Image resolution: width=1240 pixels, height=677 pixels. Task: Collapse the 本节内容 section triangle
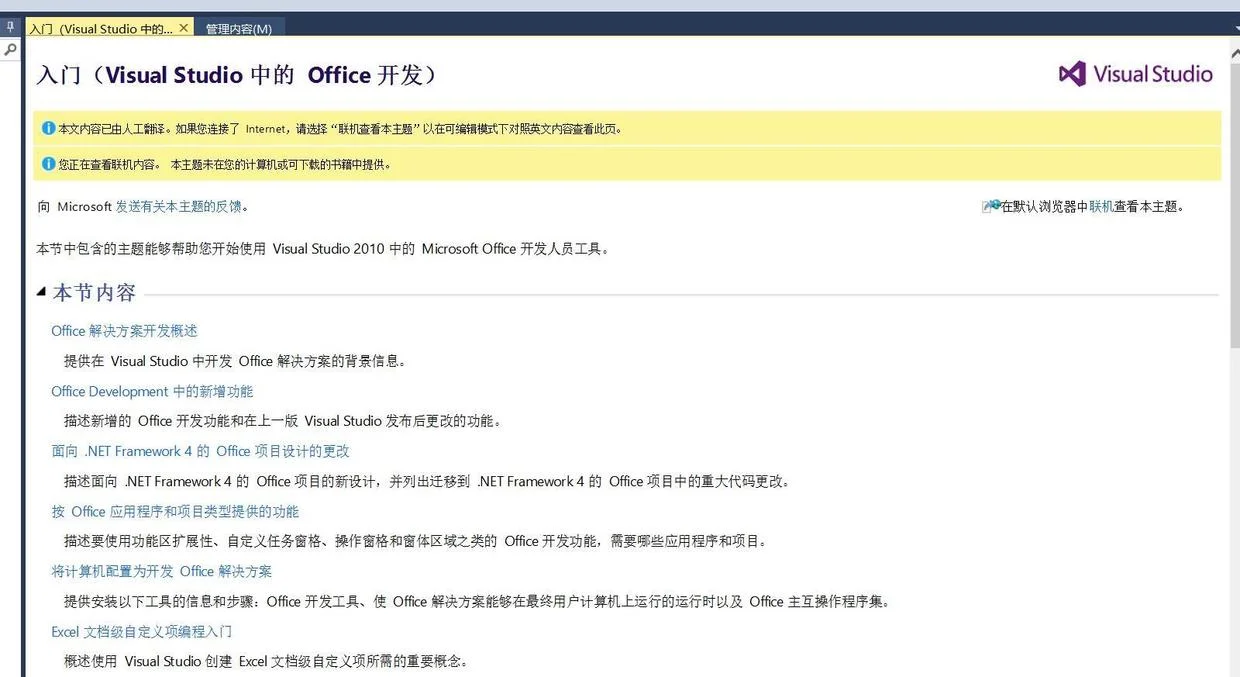[41, 292]
